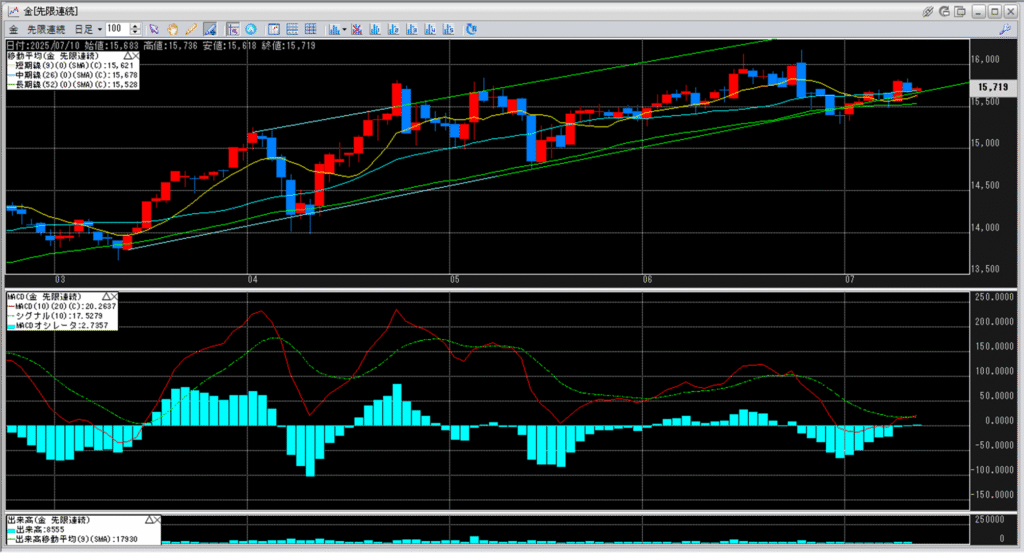1024x553 pixels.
Task: Close the 移動平均 indicator legend
Action: click(x=135, y=56)
